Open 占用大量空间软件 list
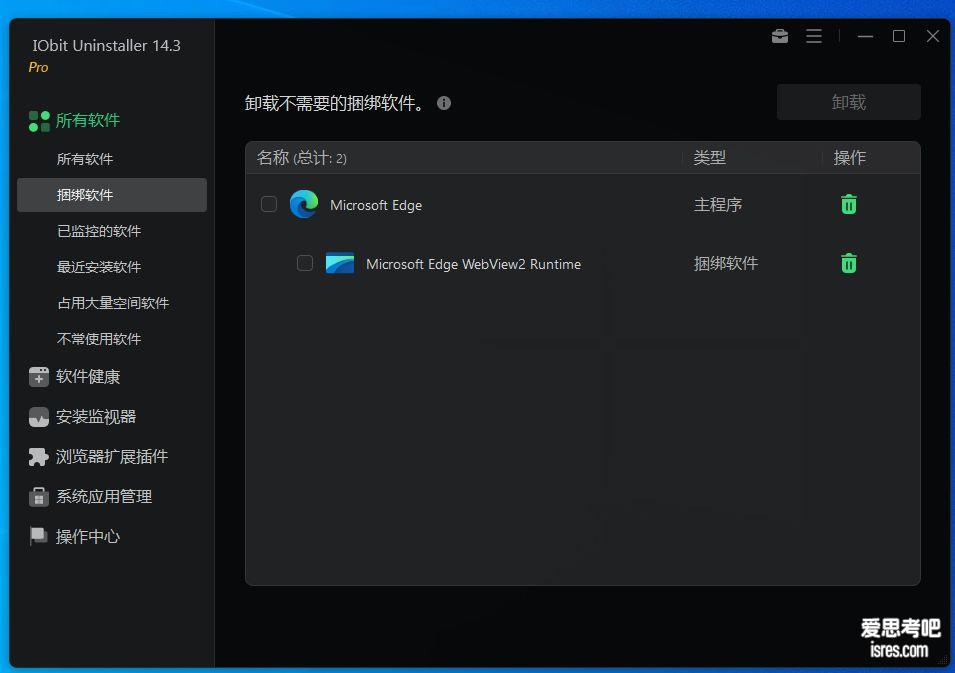Screen dimensions: 955x673 (113, 303)
